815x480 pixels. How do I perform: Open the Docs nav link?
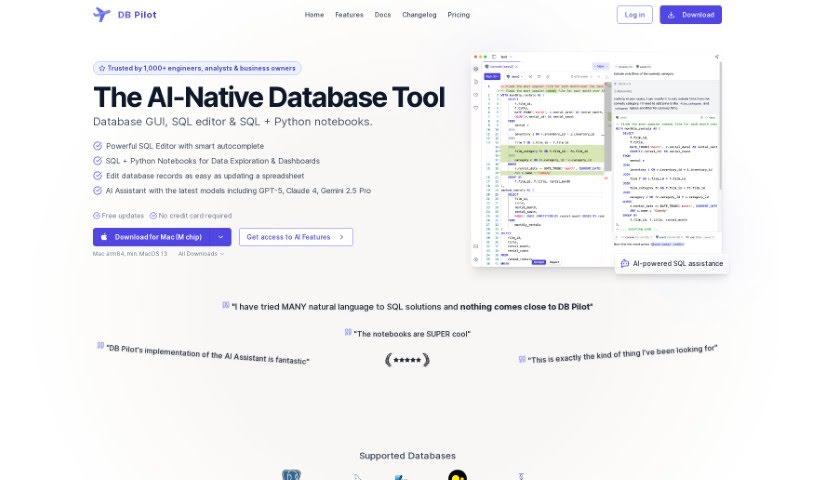383,15
